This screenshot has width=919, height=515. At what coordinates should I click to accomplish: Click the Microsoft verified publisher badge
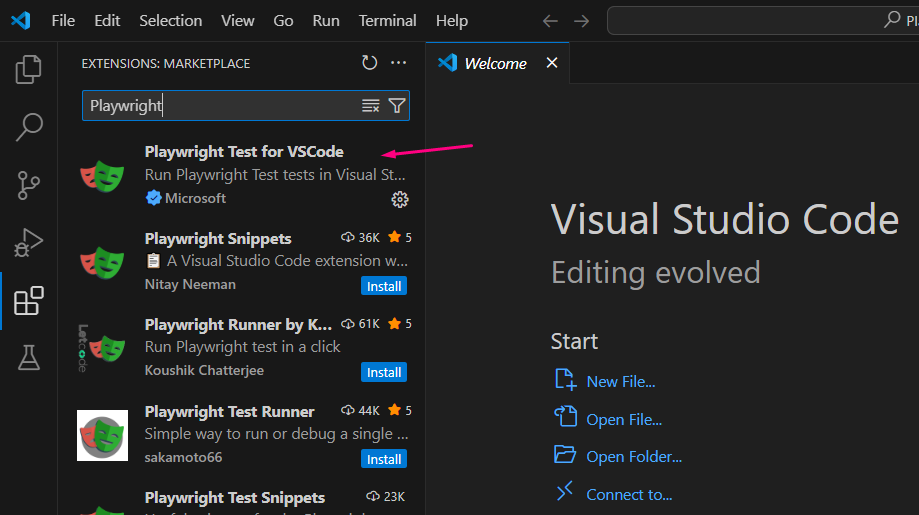pos(154,198)
